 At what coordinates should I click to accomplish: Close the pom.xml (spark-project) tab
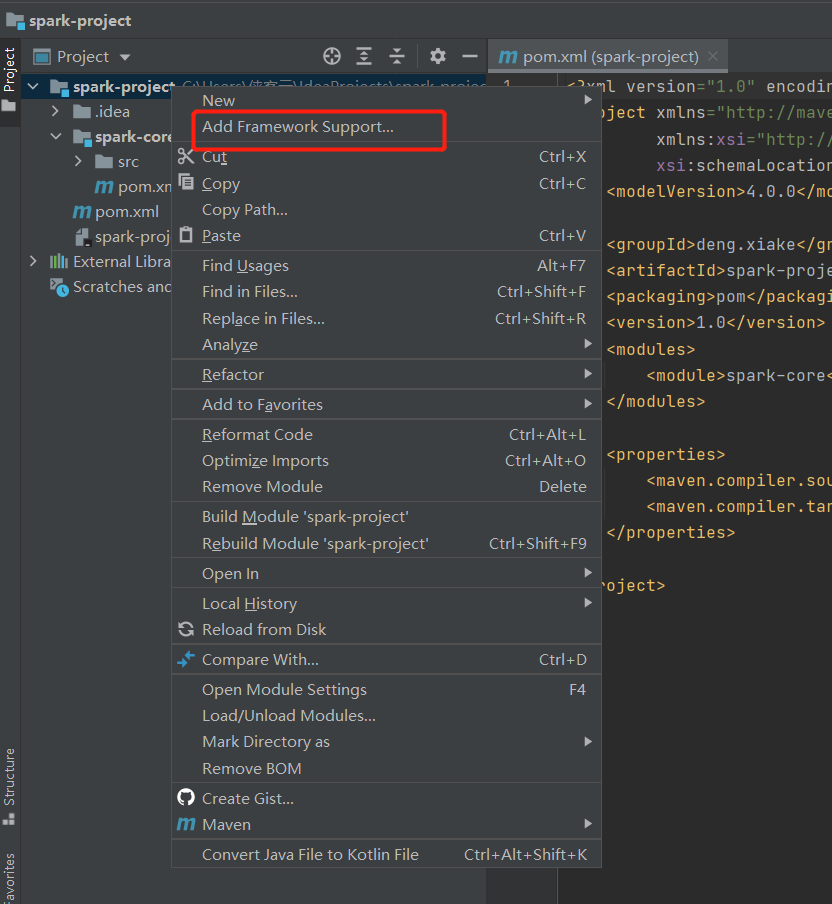tap(713, 56)
